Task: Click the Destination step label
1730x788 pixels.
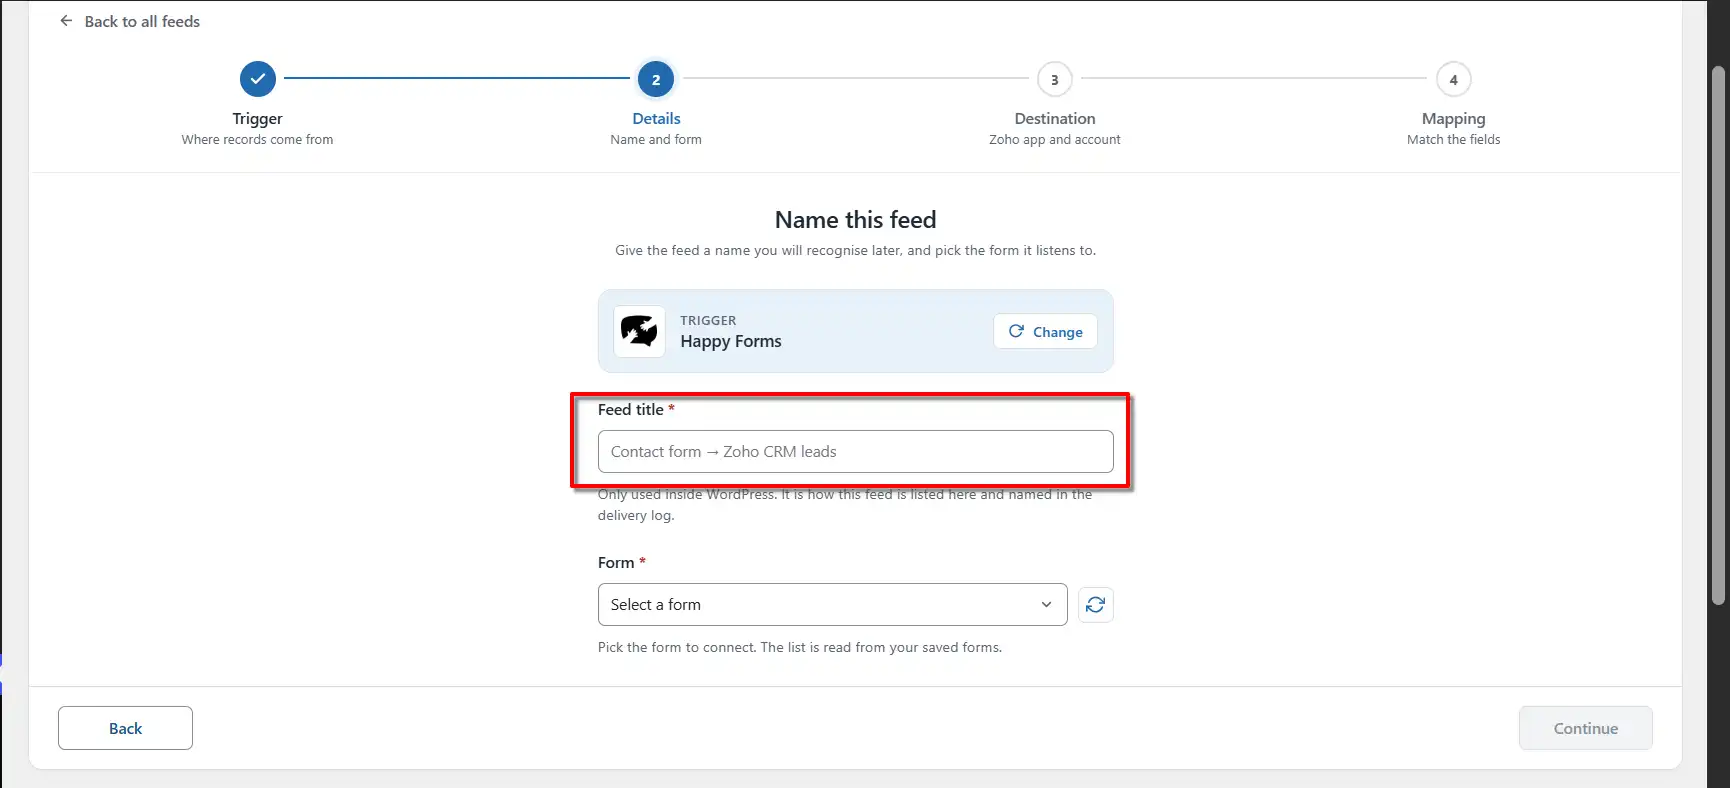Action: (x=1055, y=118)
